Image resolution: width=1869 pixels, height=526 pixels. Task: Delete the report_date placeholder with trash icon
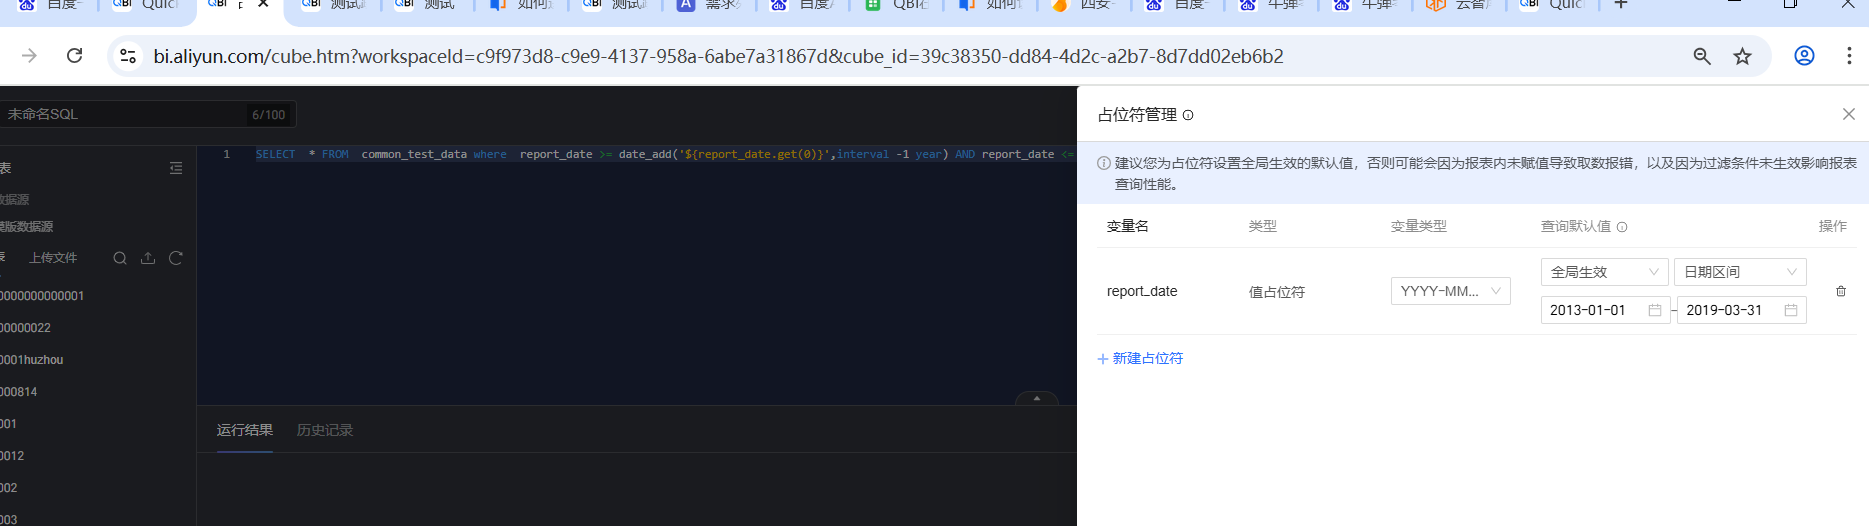tap(1840, 291)
